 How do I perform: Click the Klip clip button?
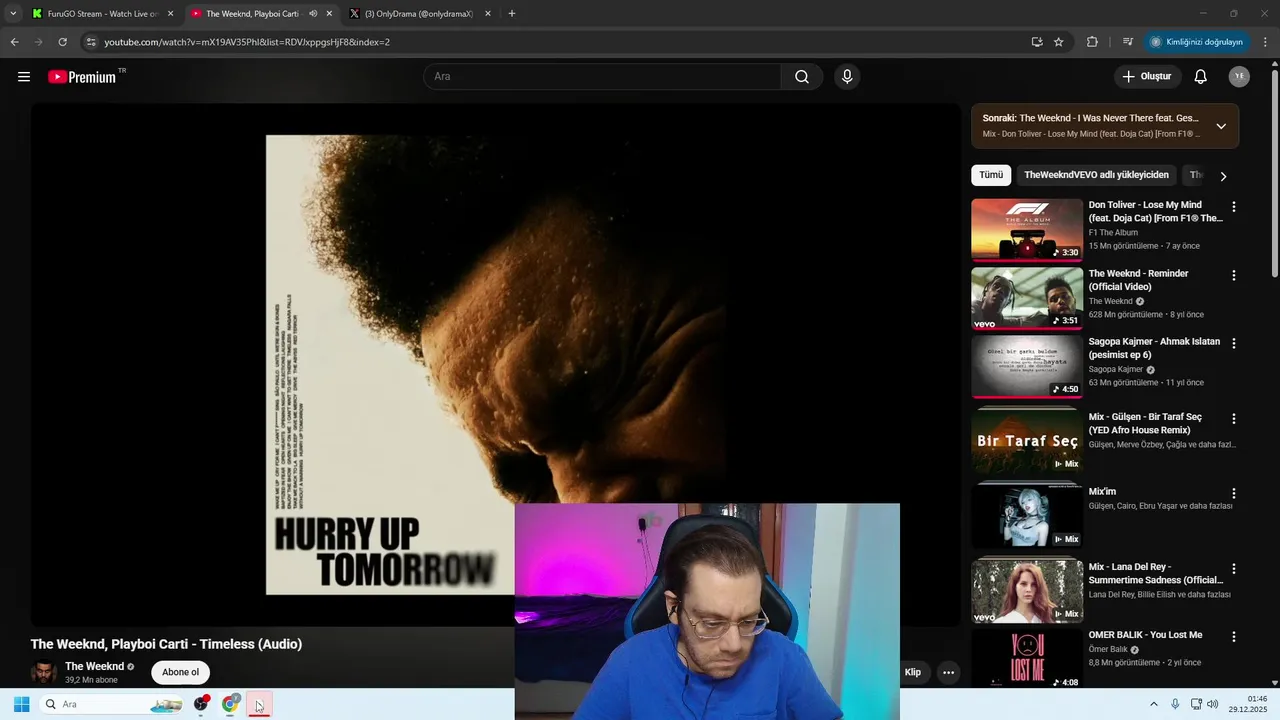point(912,672)
